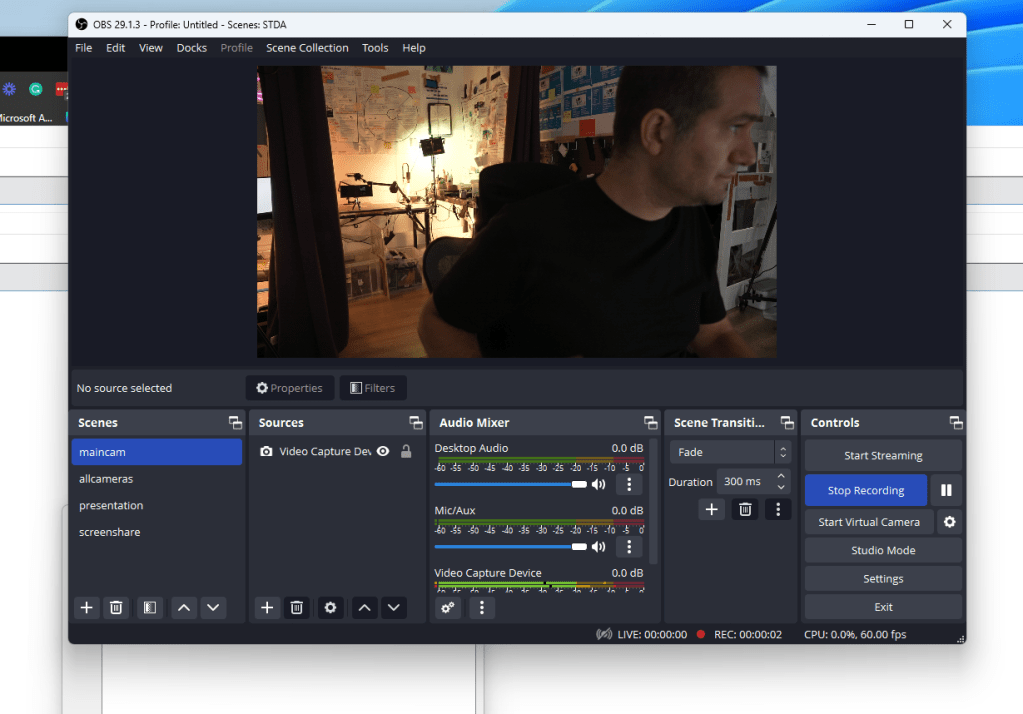Decrease transition duration with down arrow
Image resolution: width=1023 pixels, height=714 pixels.
point(781,488)
